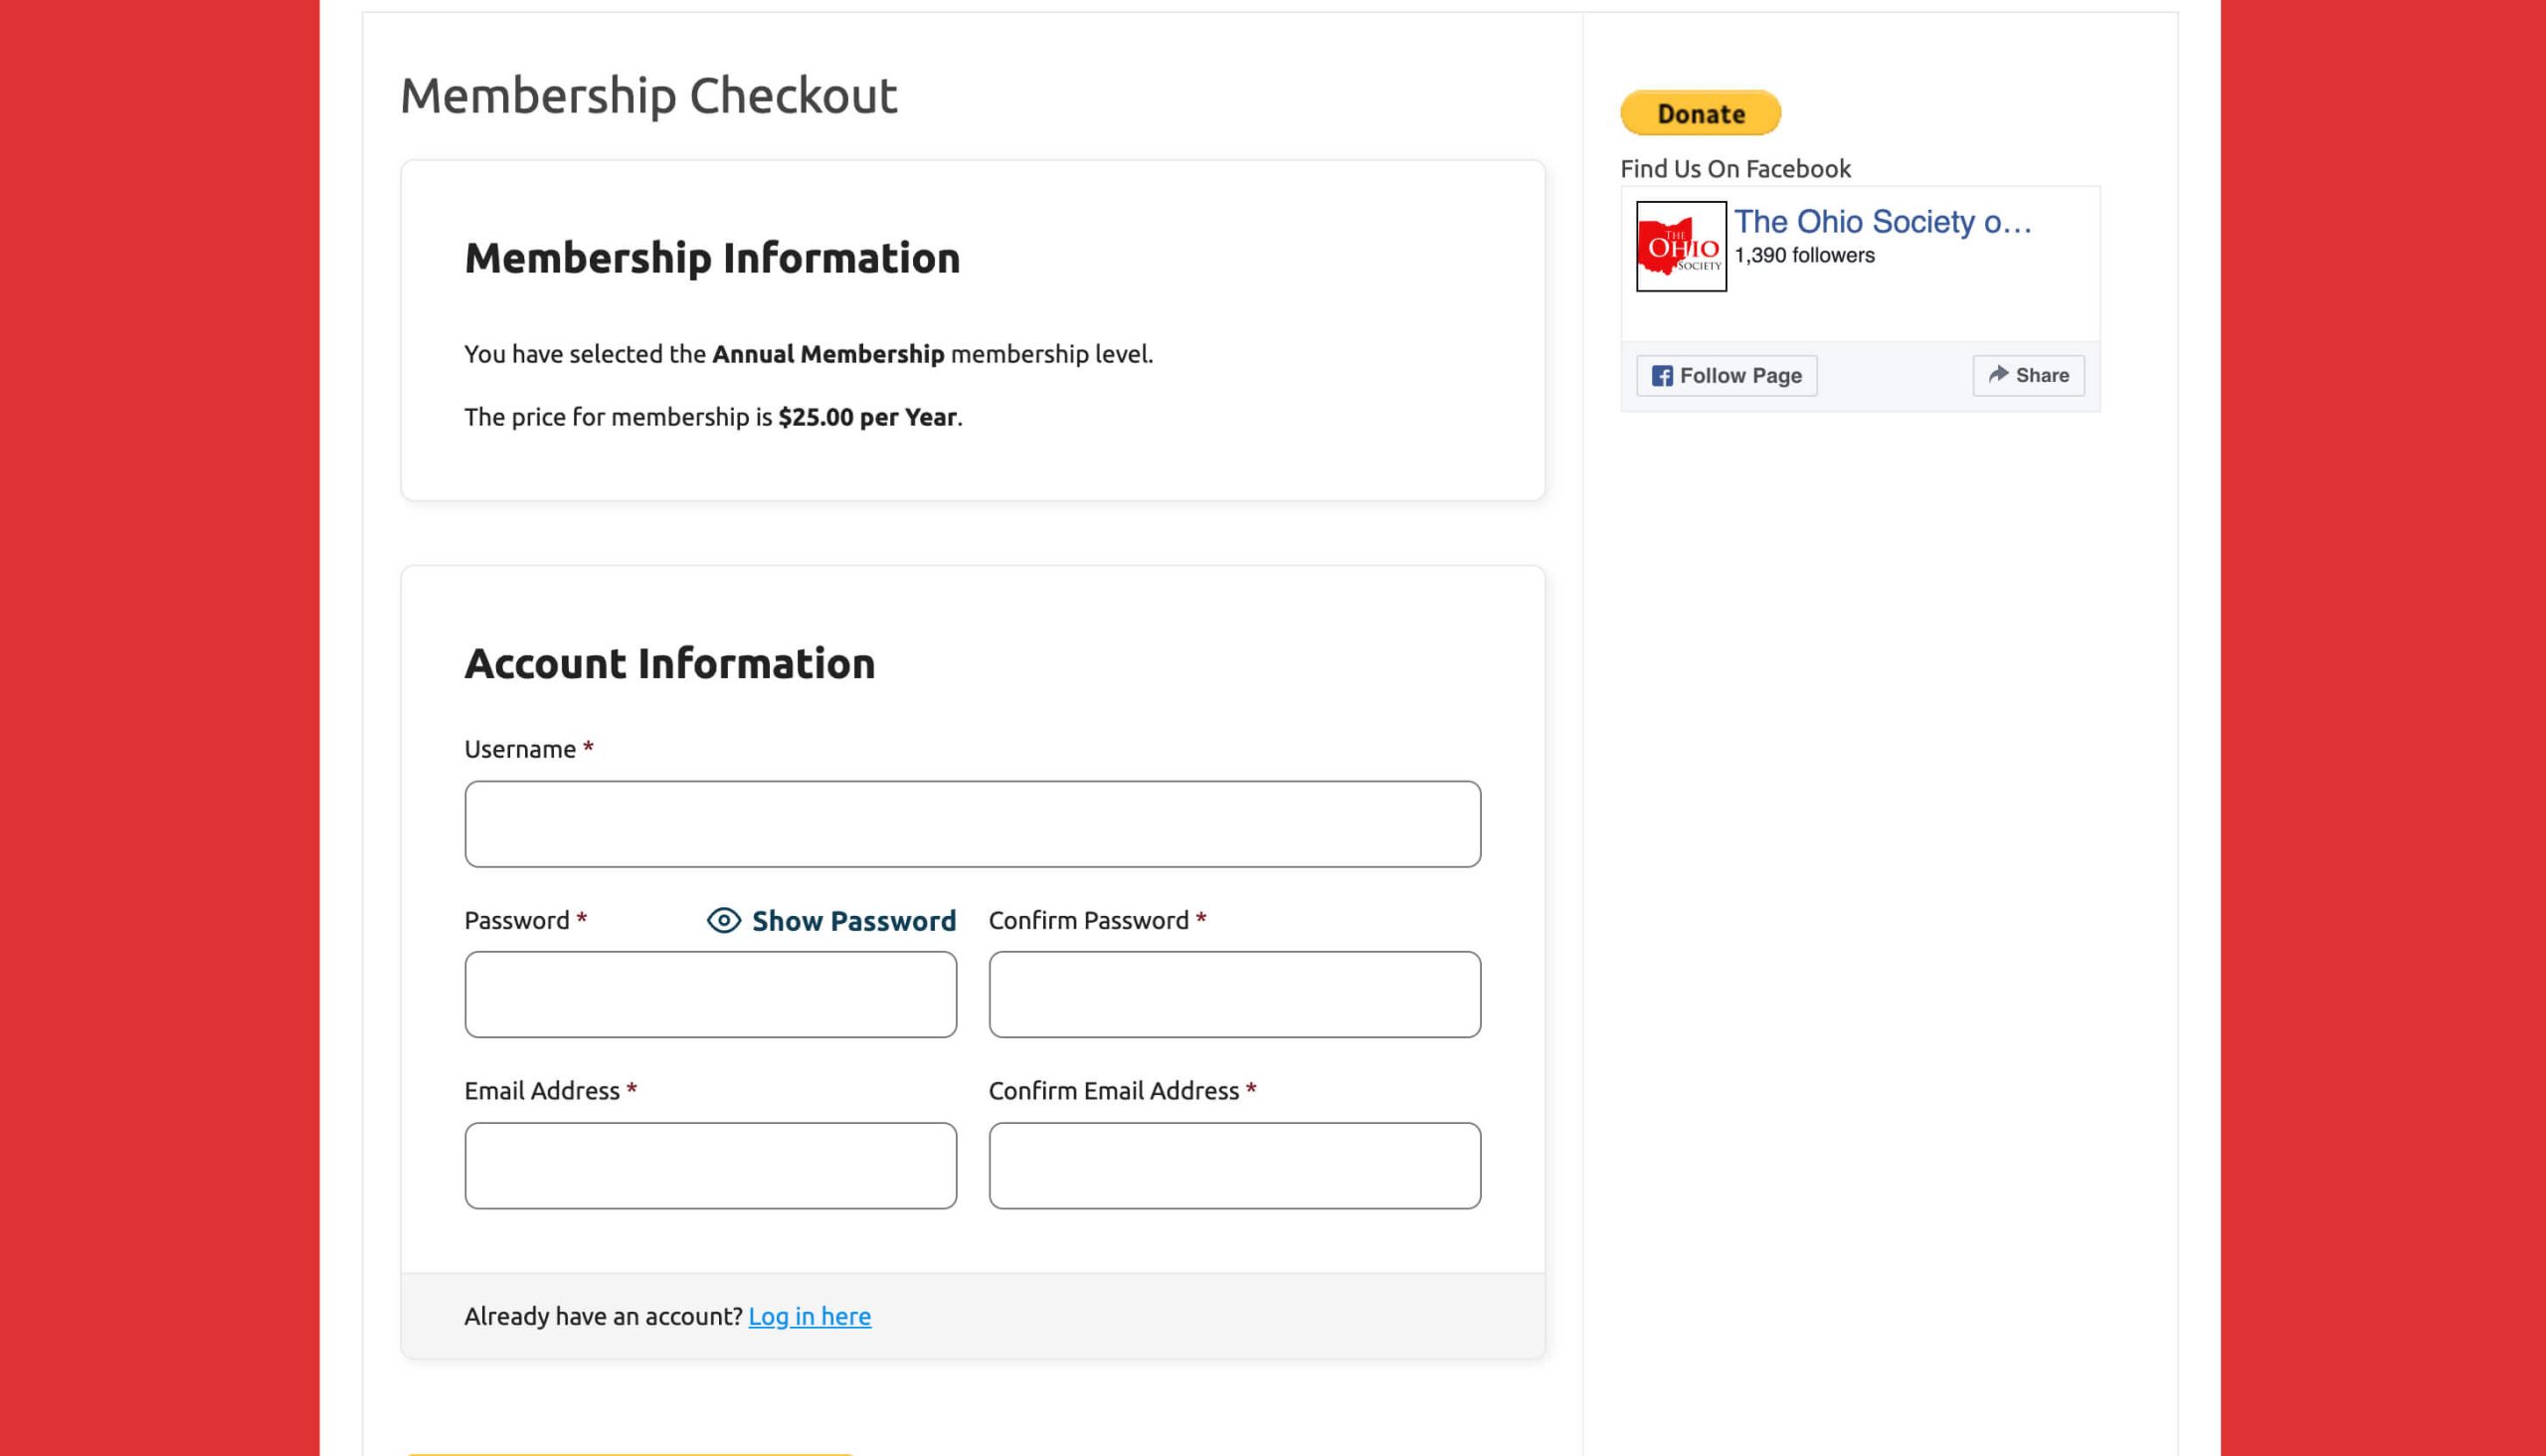Open the Log in here link
The width and height of the screenshot is (2546, 1456).
point(808,1316)
